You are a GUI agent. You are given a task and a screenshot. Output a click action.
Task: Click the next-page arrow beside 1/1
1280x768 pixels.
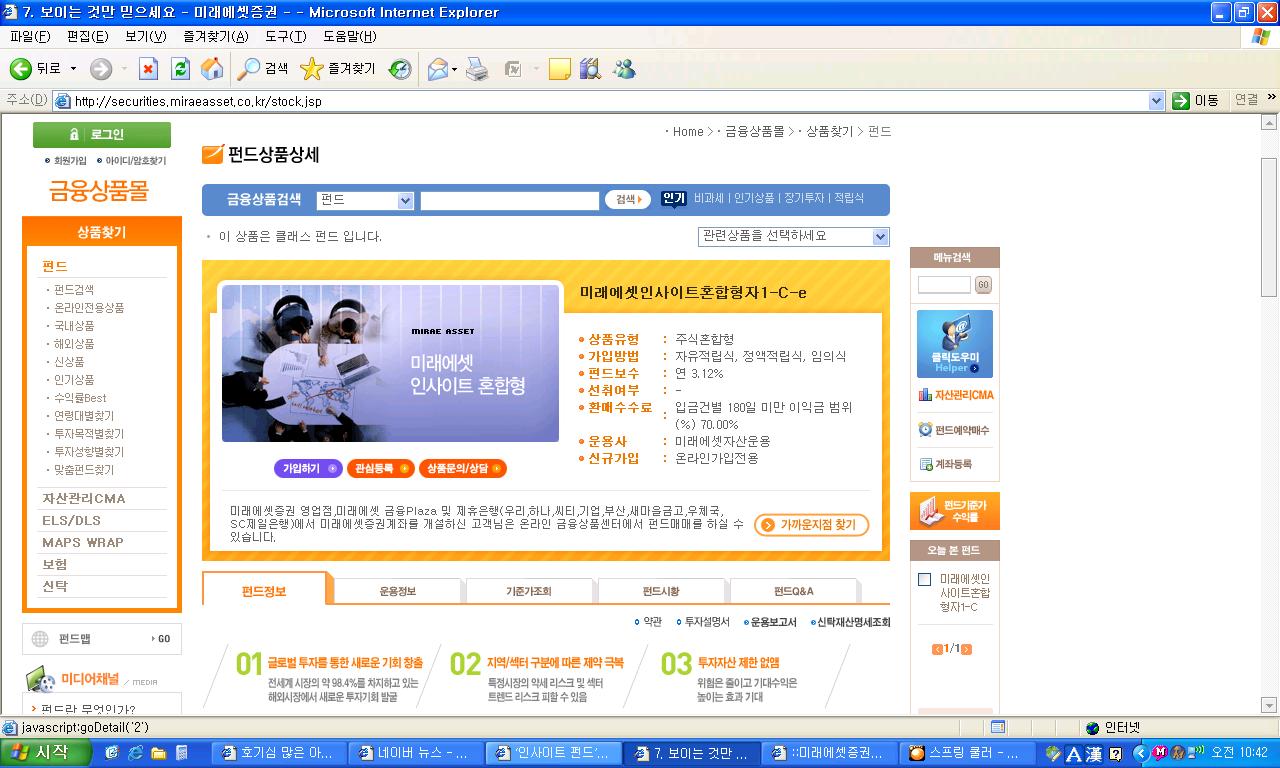click(x=966, y=649)
